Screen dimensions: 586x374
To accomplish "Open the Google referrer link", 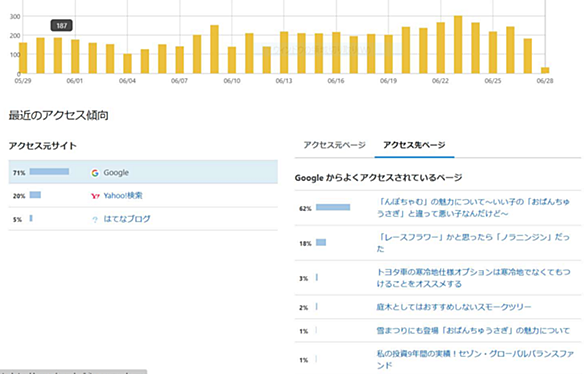I will [116, 173].
